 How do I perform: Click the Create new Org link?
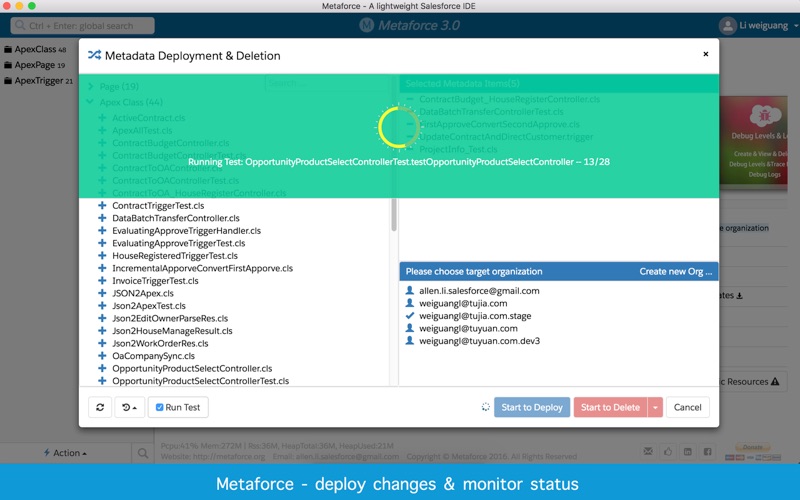click(x=676, y=271)
